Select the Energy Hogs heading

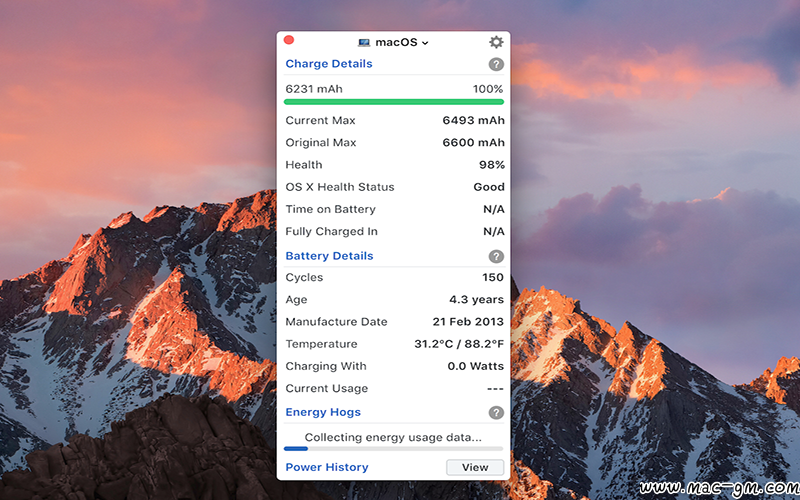[323, 412]
